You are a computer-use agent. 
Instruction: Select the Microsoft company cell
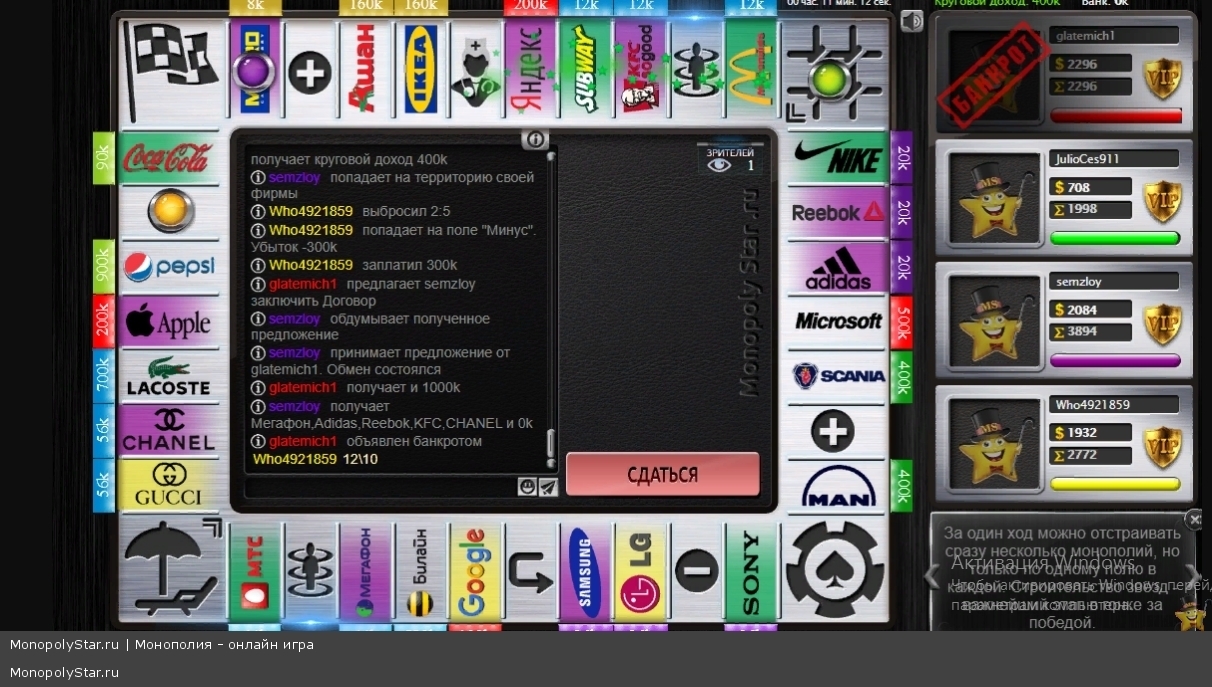[837, 321]
